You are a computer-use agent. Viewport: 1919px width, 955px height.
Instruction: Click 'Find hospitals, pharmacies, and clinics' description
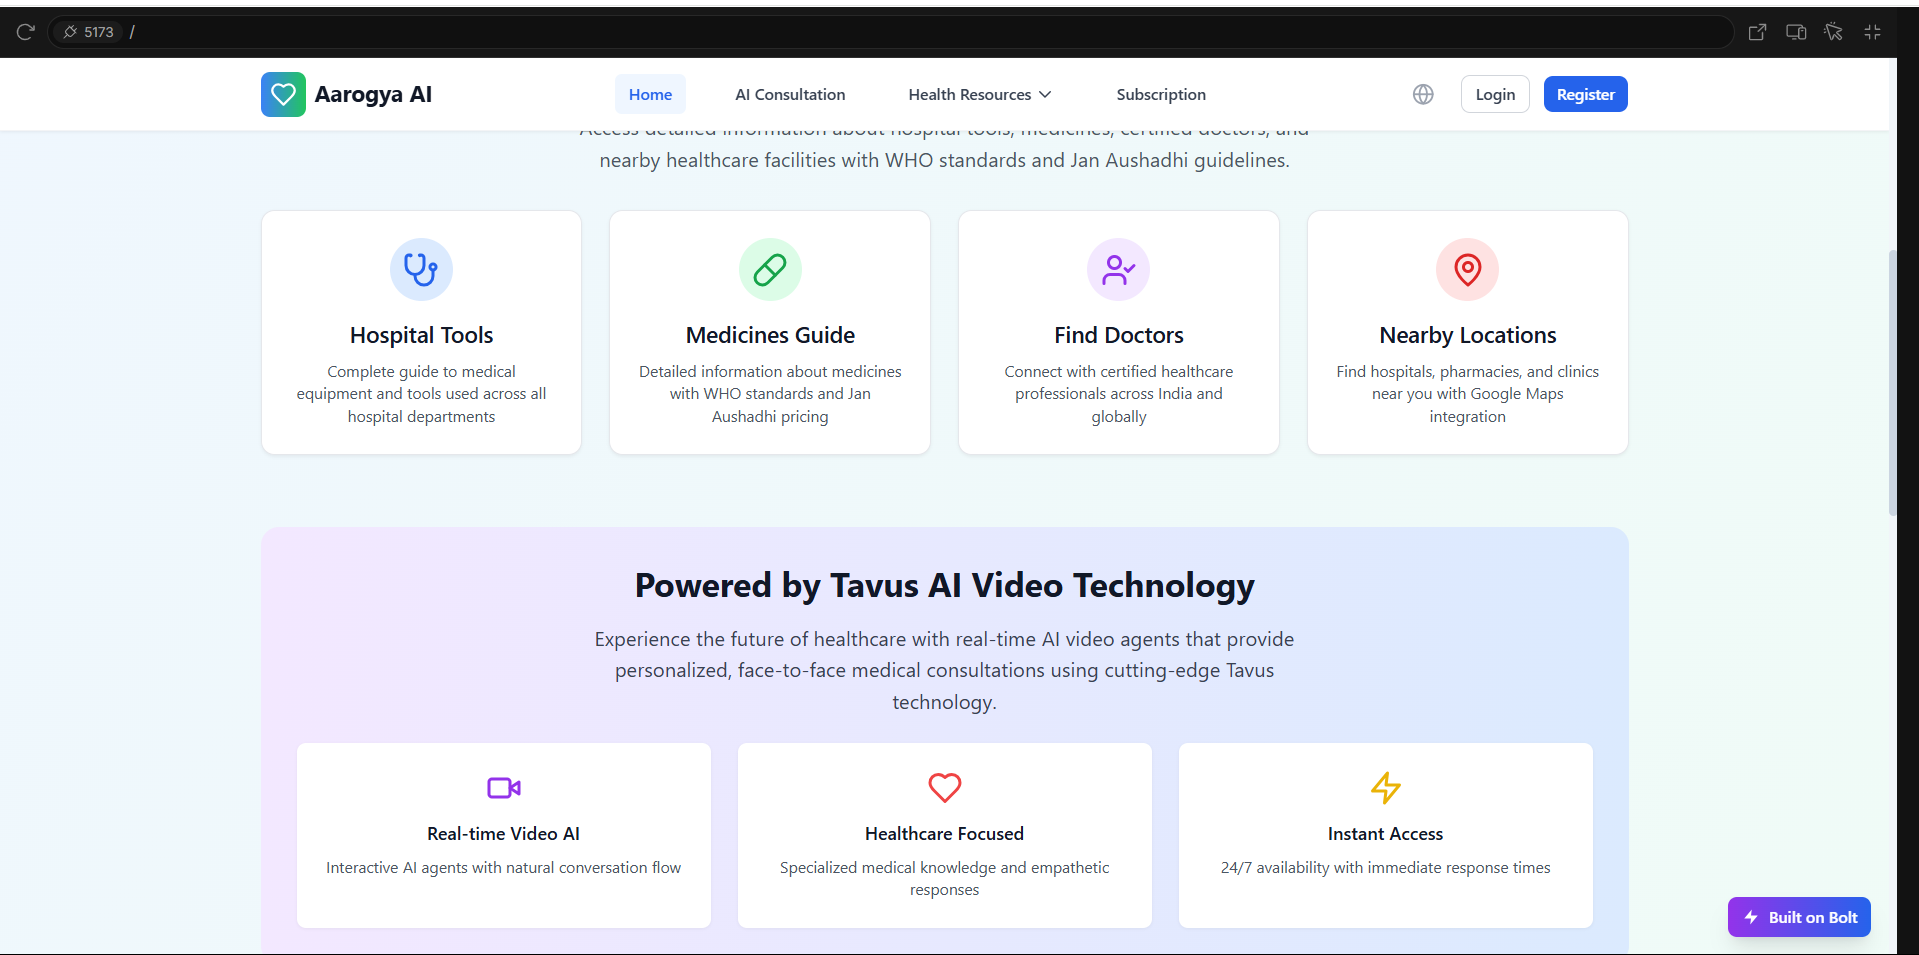(1467, 394)
